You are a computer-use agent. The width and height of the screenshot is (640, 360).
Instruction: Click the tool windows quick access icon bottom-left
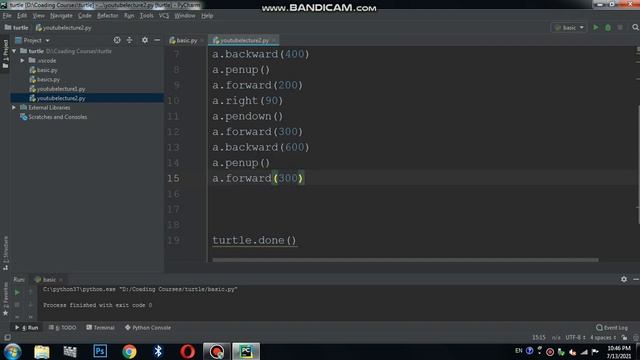point(7,338)
